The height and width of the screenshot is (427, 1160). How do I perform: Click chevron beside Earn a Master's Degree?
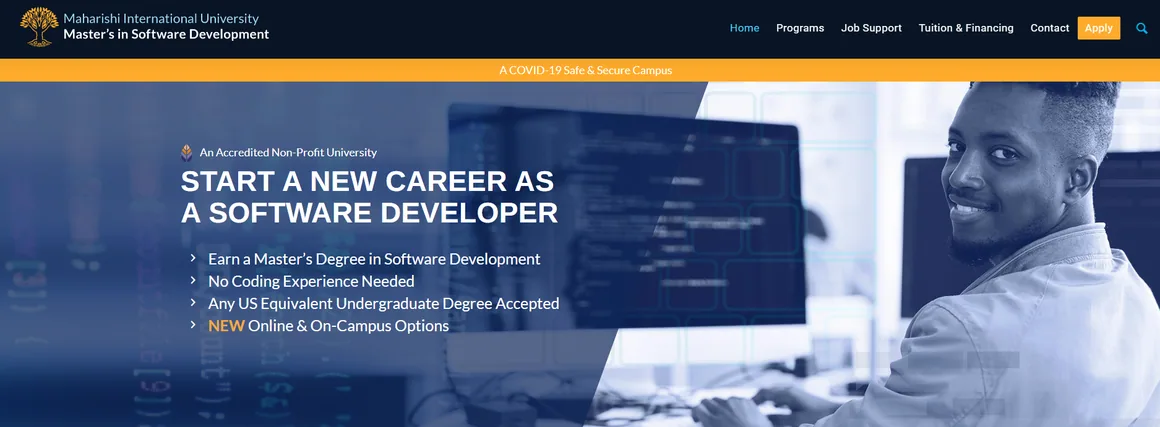click(x=192, y=258)
